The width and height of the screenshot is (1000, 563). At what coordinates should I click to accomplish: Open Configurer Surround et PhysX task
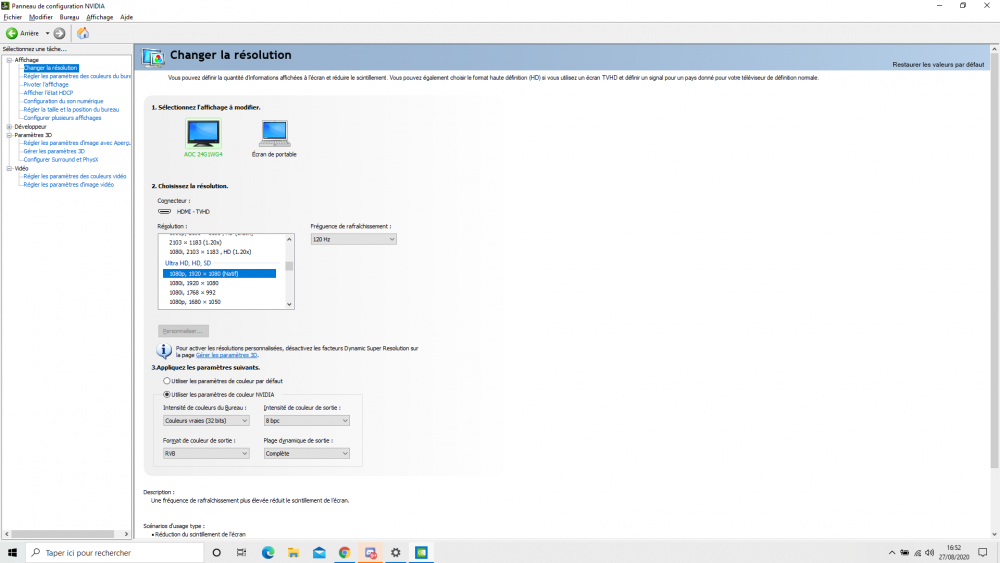pos(61,159)
